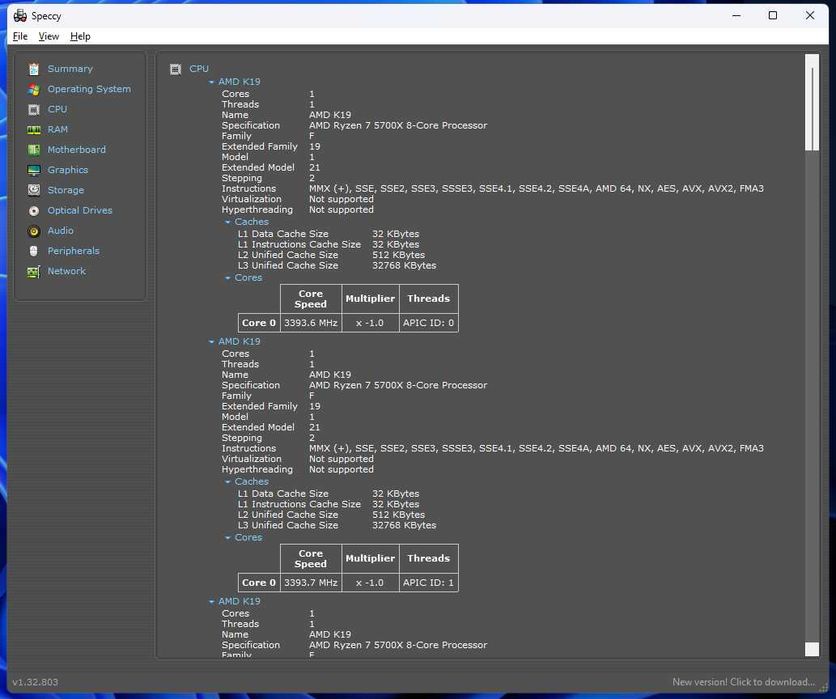Click the CPU heading in main panel

click(x=199, y=69)
